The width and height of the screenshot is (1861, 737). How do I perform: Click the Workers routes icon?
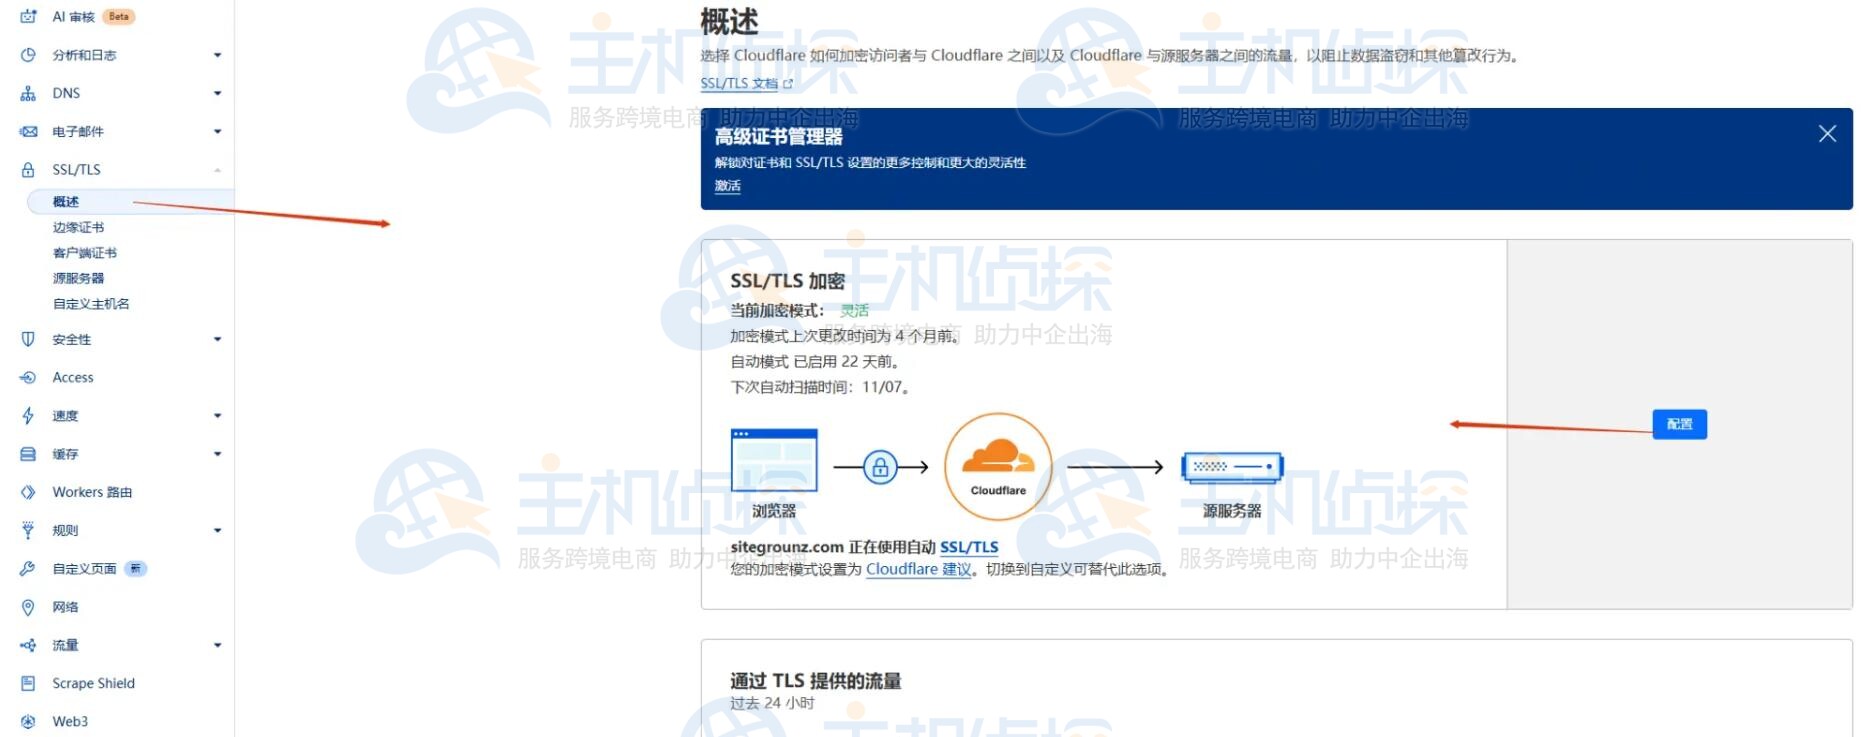point(28,492)
